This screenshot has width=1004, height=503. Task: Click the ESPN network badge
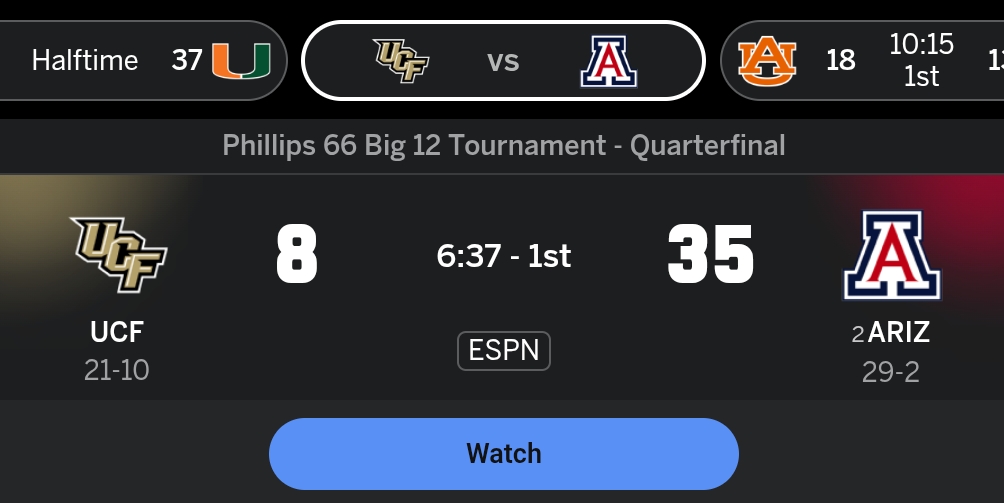(x=504, y=350)
